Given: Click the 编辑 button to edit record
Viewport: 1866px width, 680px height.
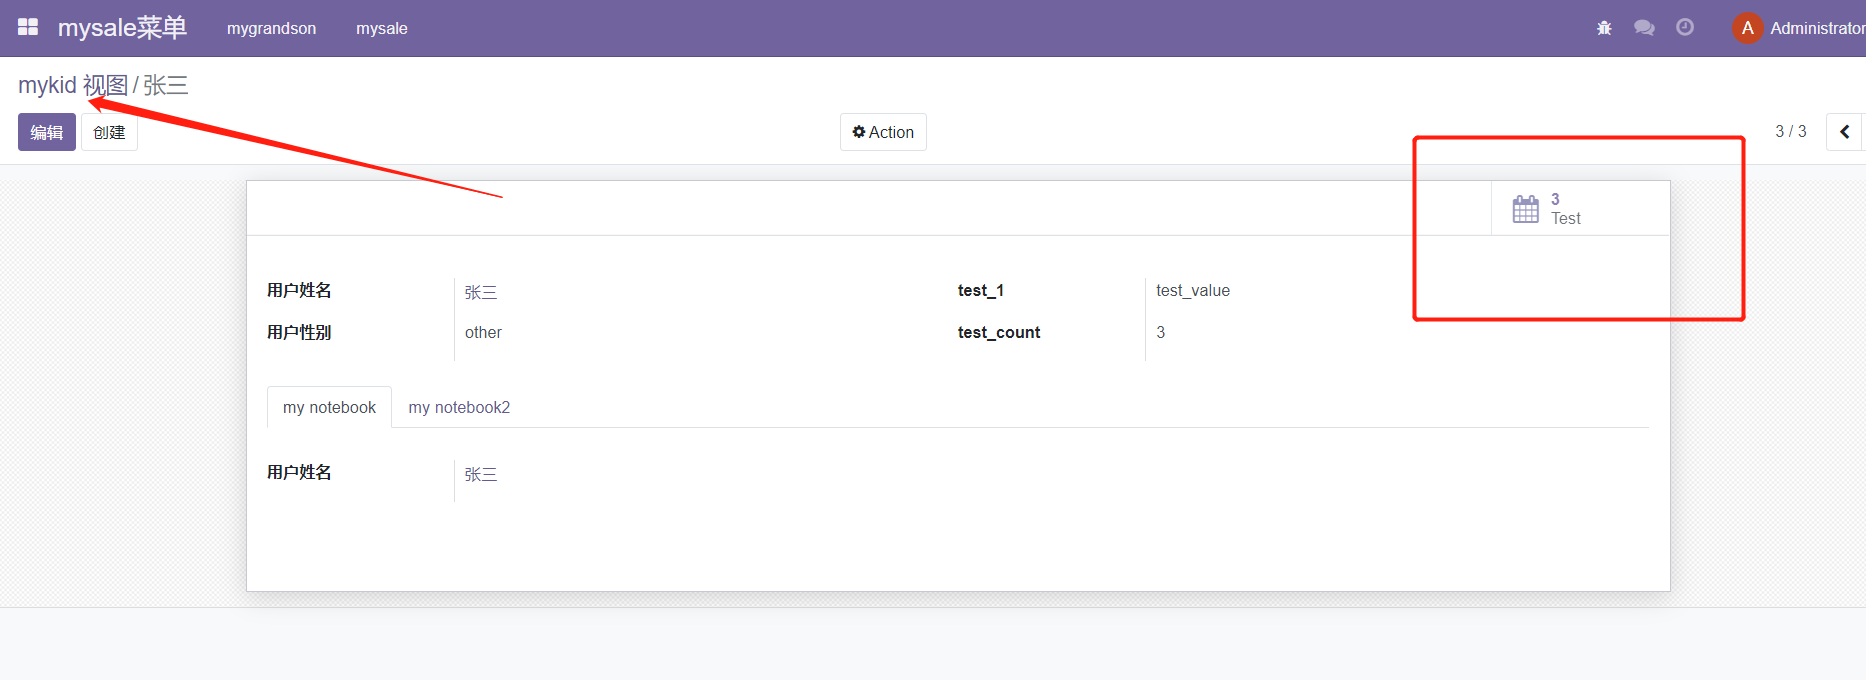Looking at the screenshot, I should click(x=46, y=131).
